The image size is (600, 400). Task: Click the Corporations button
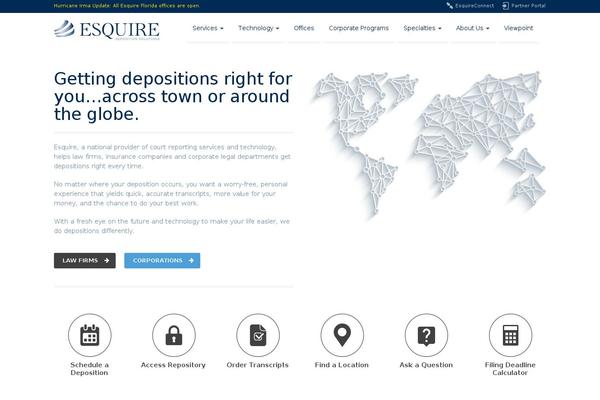(x=162, y=261)
